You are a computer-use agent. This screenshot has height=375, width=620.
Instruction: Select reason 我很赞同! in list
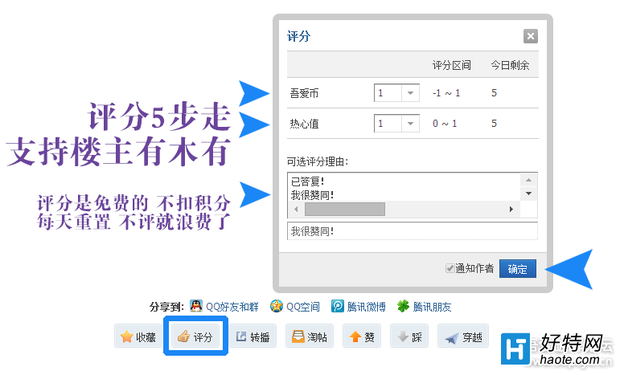point(312,195)
